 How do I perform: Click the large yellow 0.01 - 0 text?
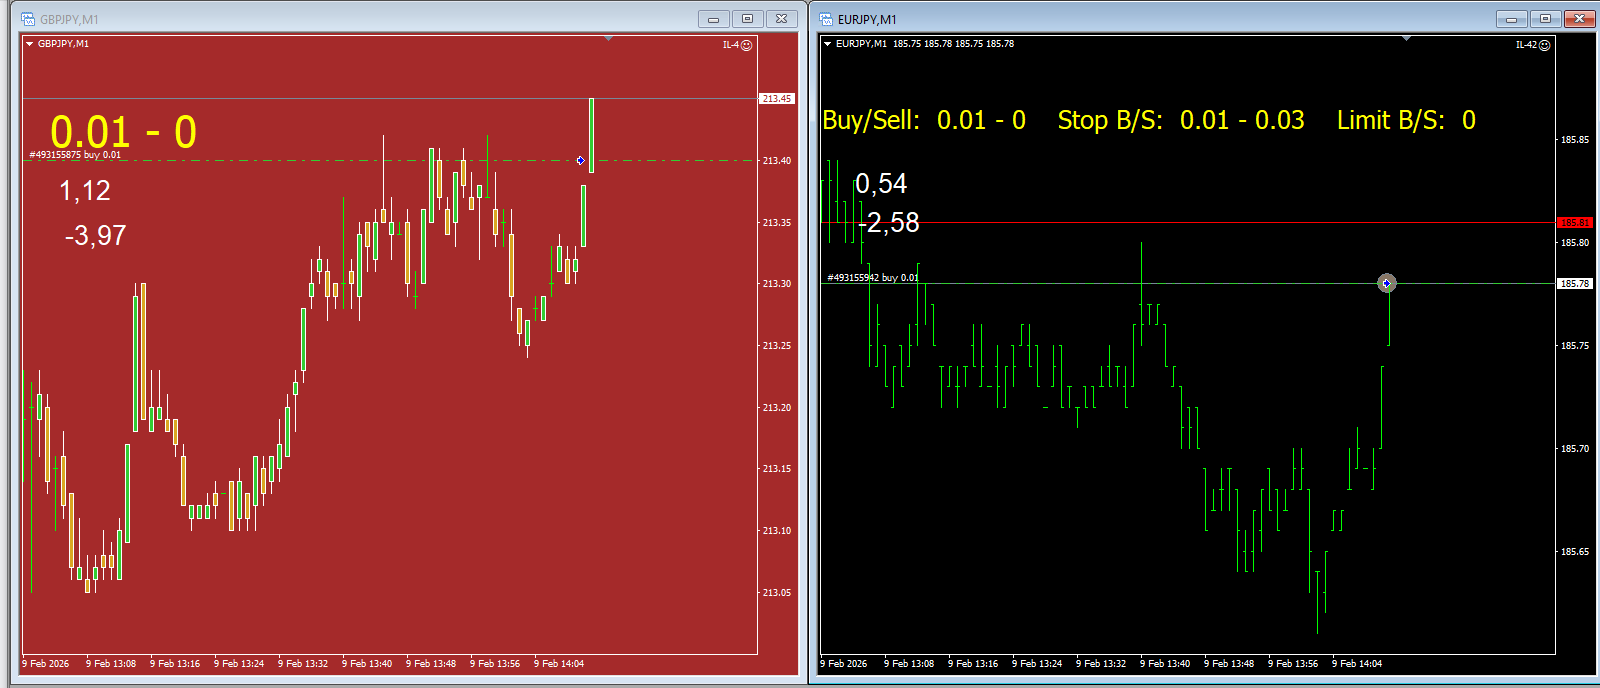point(124,132)
